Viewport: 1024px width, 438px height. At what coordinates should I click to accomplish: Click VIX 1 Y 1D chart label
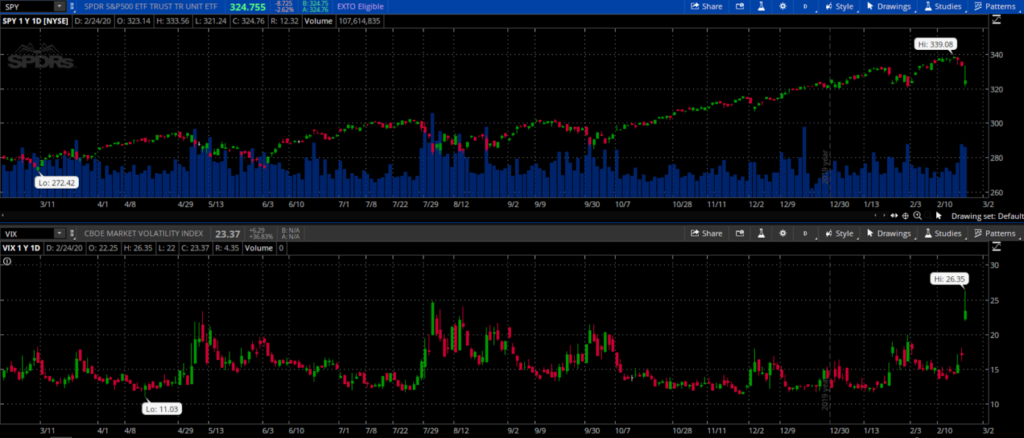[x=22, y=247]
